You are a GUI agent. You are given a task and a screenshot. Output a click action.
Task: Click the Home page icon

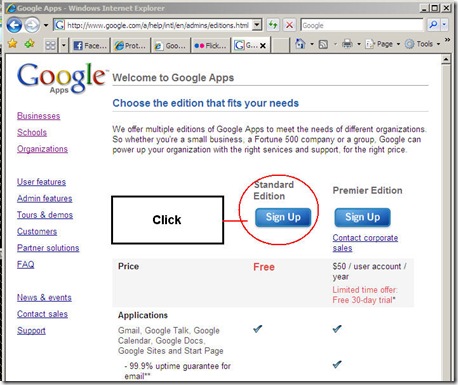[301, 44]
